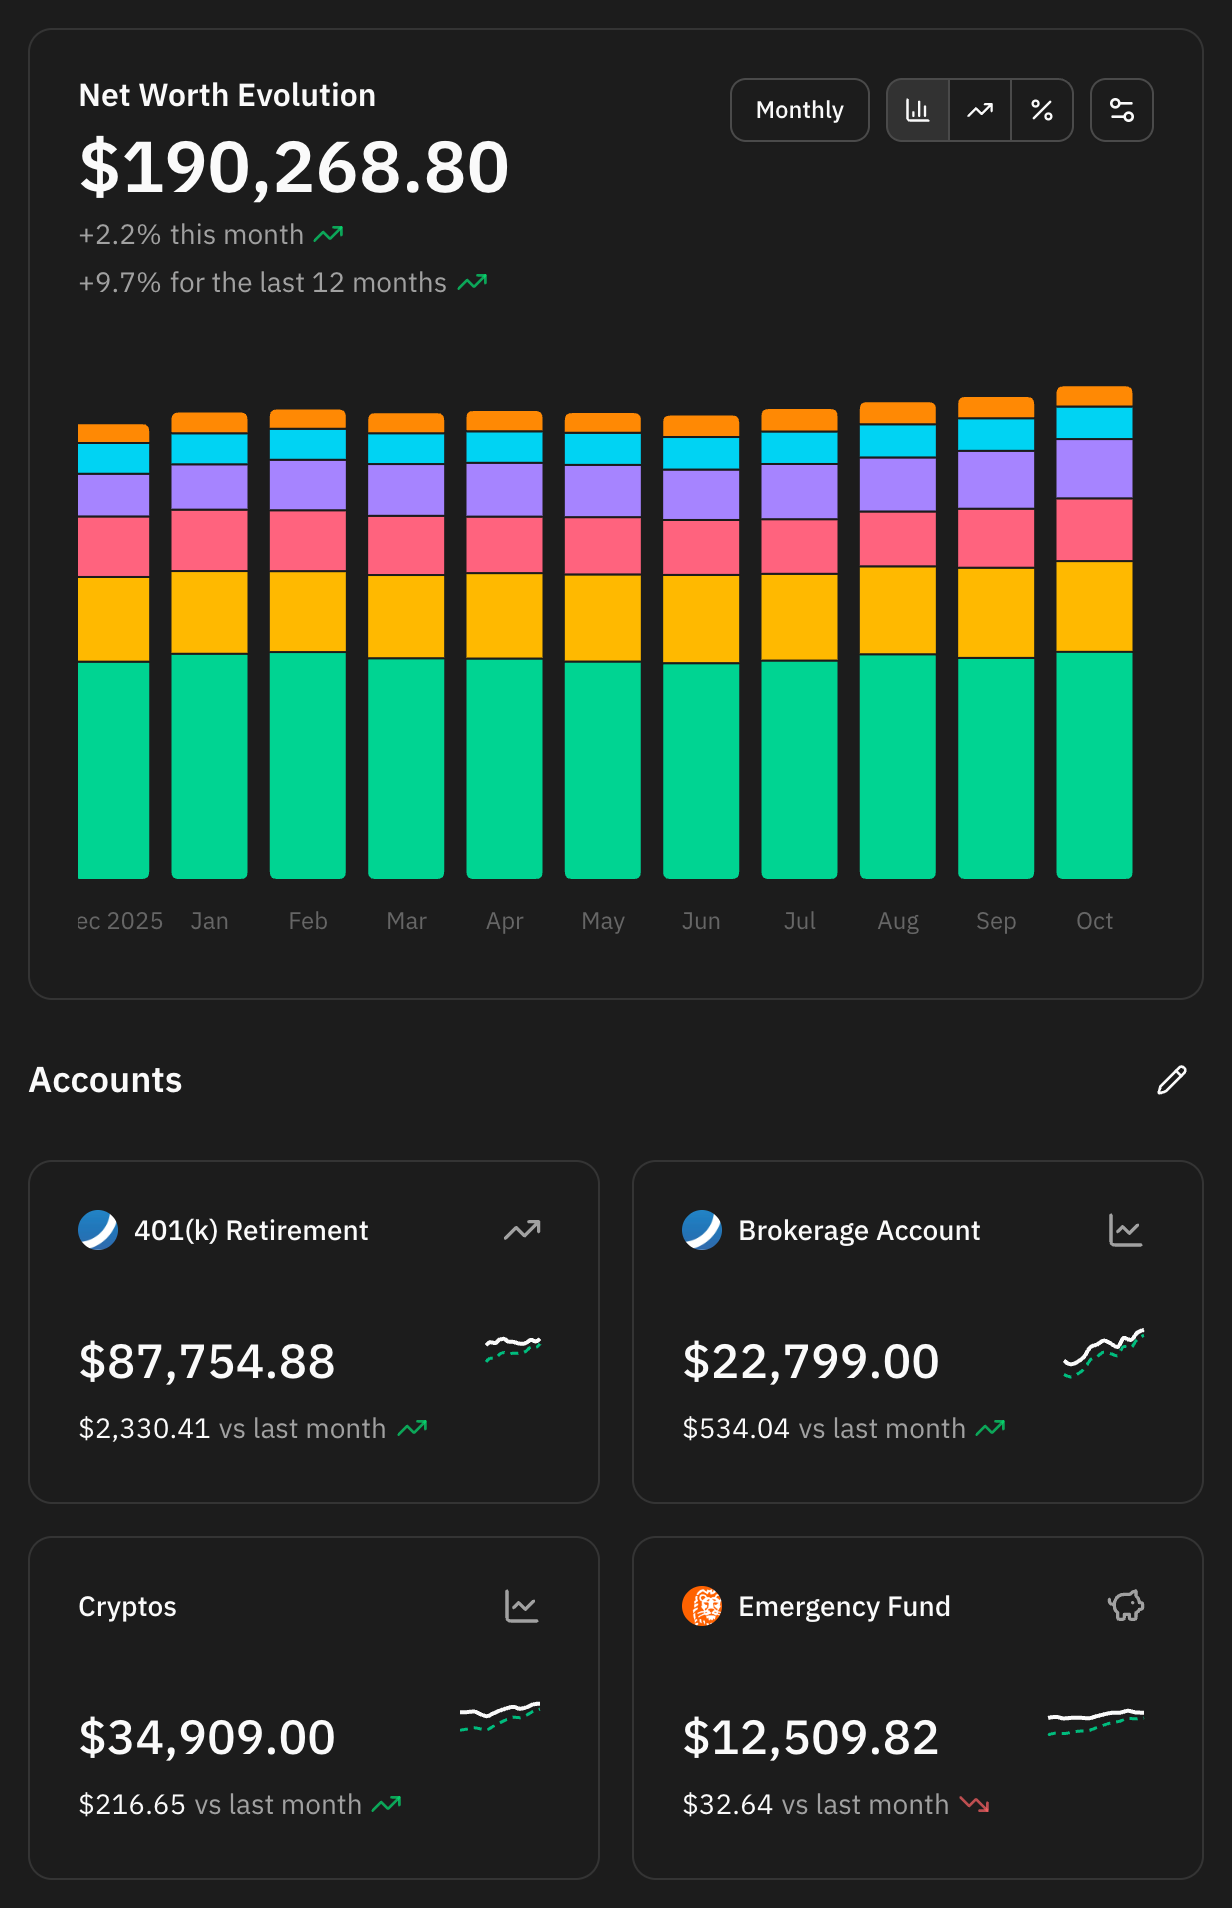The width and height of the screenshot is (1232, 1908).
Task: Select the Mar pink bar segment
Action: [406, 546]
